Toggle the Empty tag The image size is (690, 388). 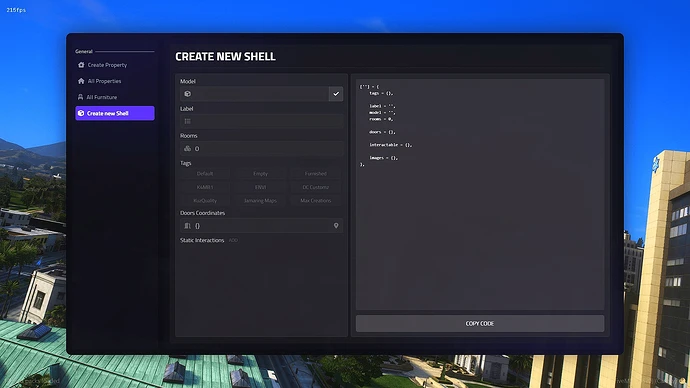click(x=261, y=174)
